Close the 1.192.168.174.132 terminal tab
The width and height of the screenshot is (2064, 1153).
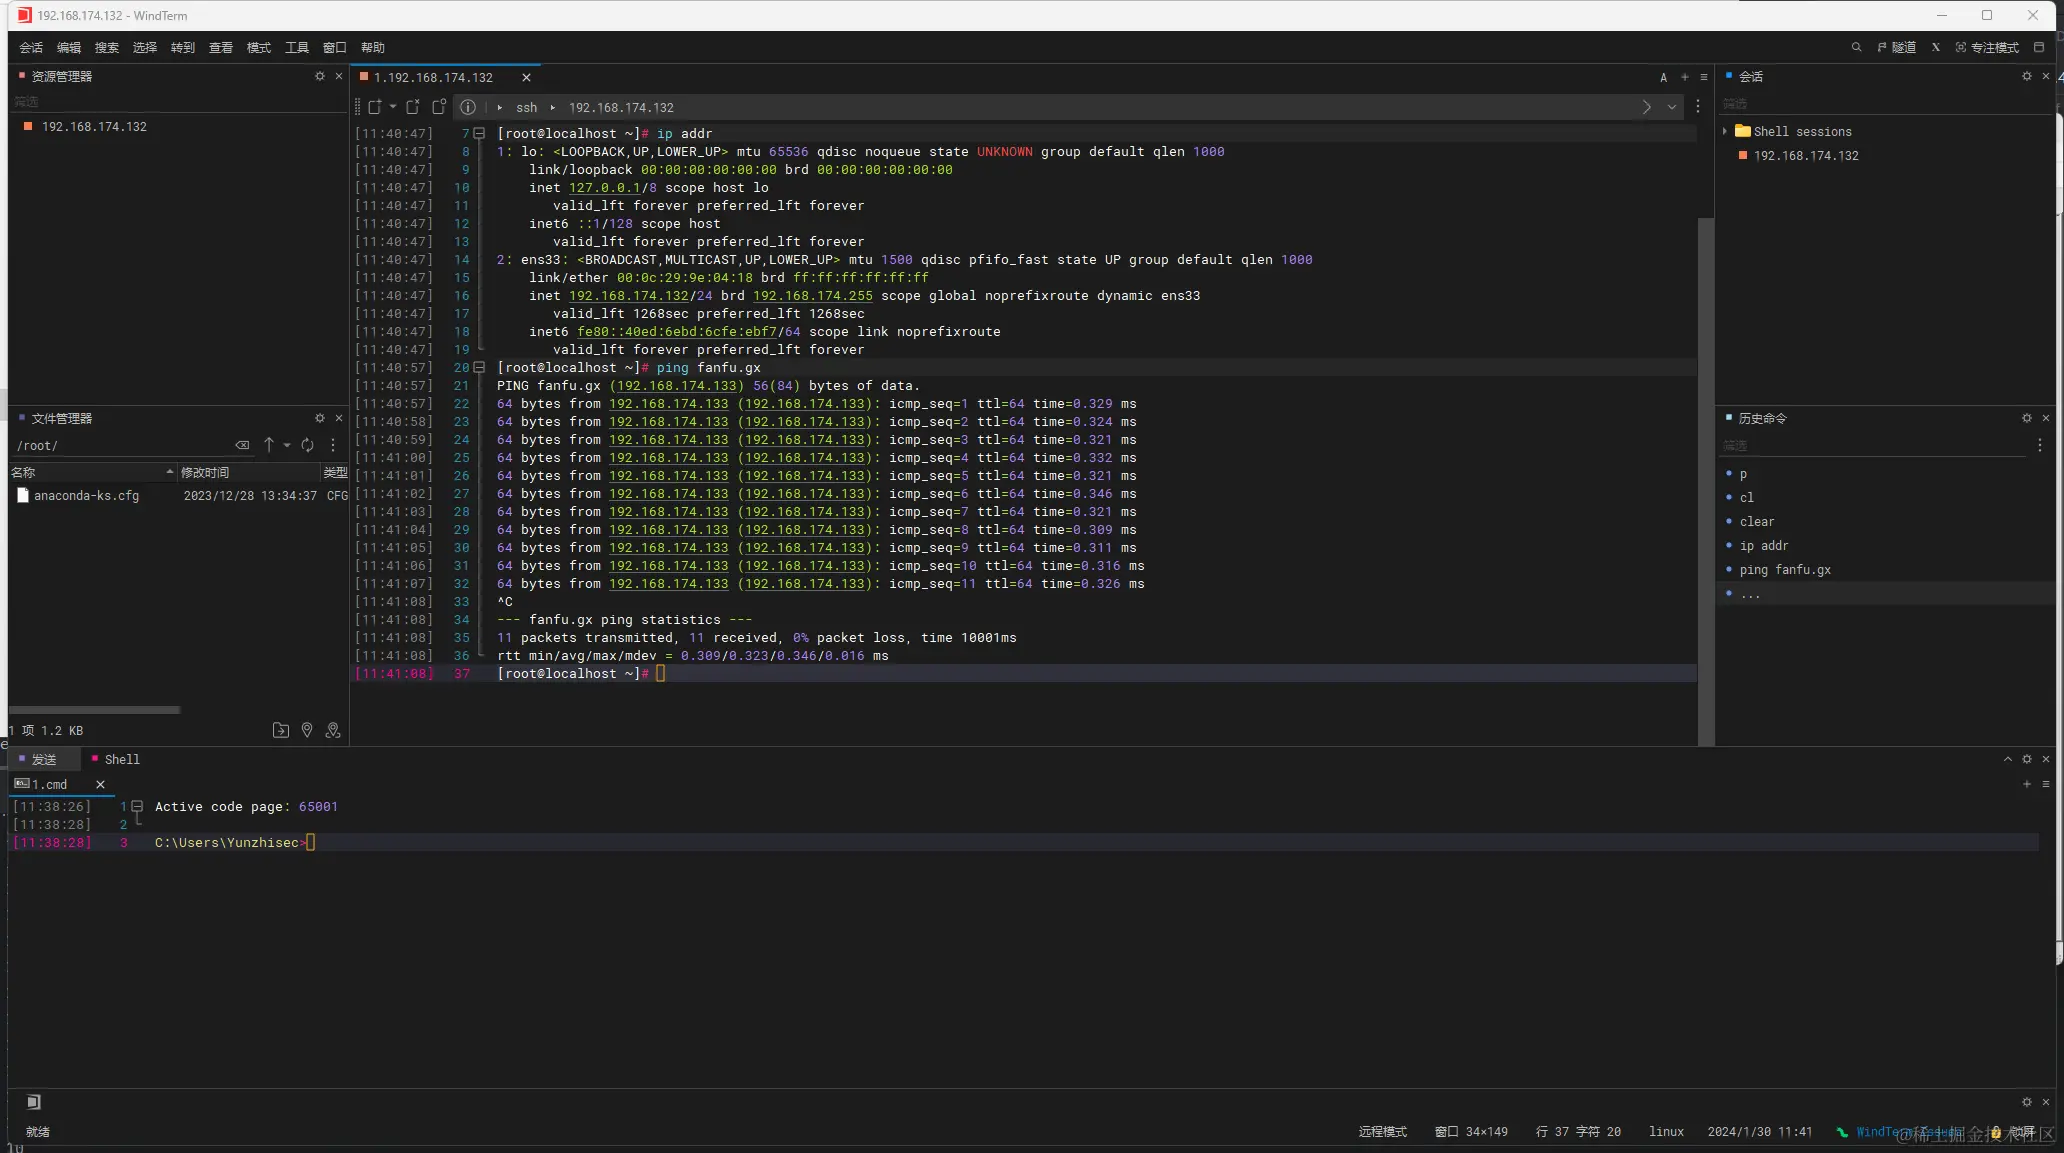pyautogui.click(x=526, y=77)
